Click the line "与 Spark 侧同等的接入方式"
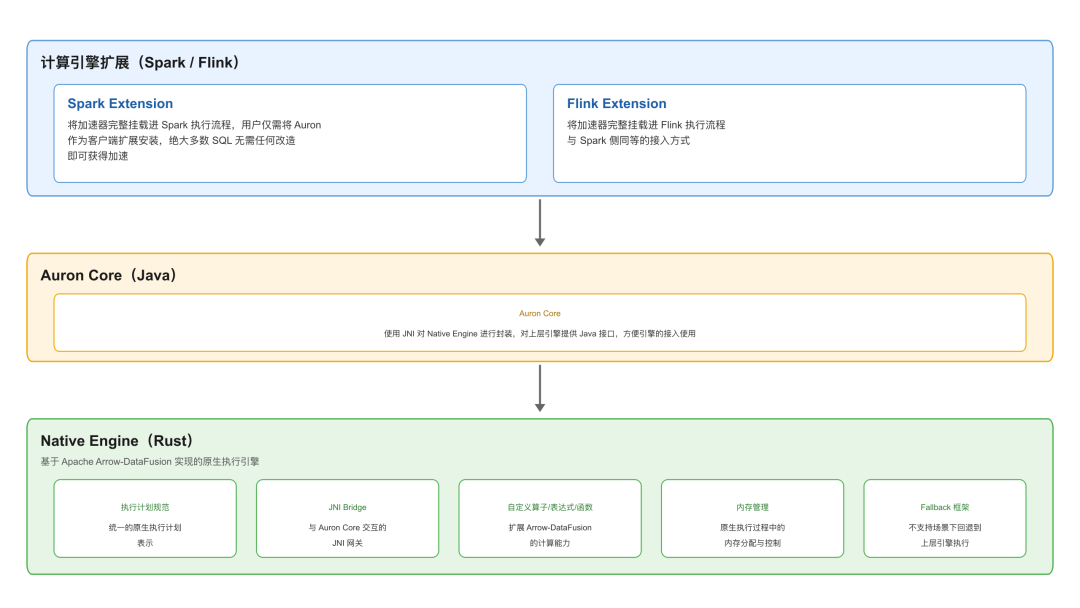Screen dimensions: 1080x608 [x=628, y=140]
